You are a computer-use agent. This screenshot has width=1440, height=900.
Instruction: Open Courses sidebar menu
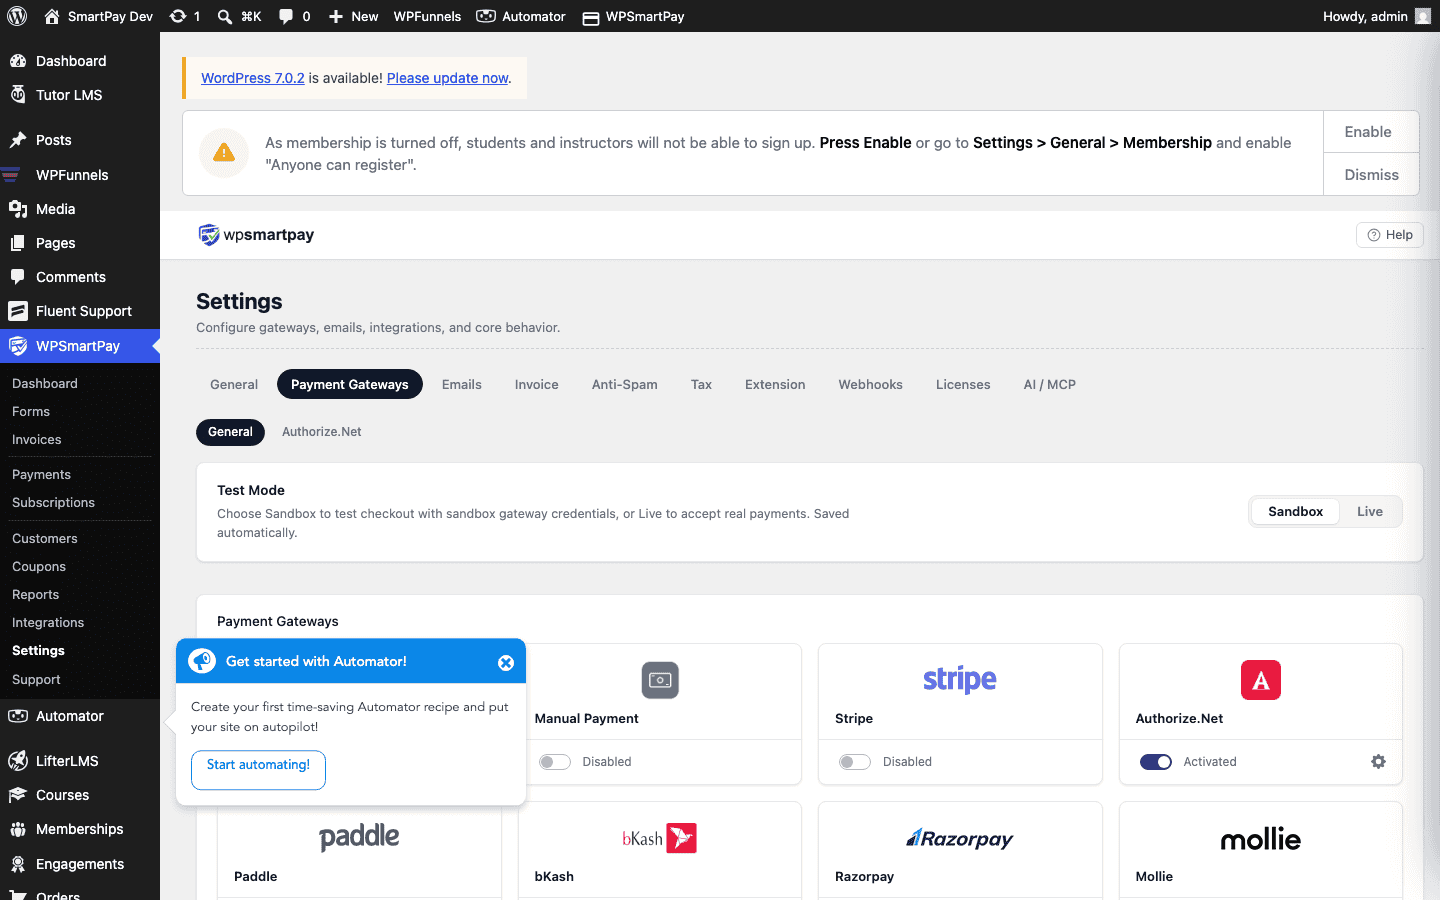coord(80,795)
